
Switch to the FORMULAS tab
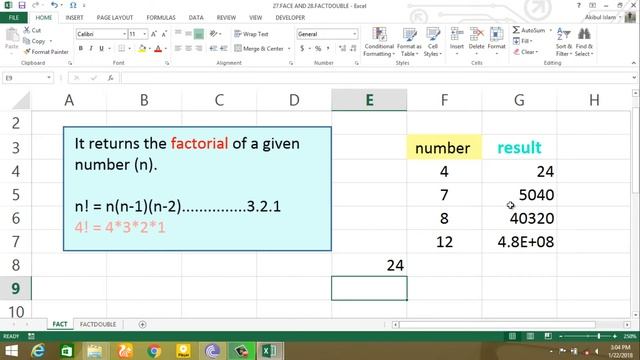coord(161,18)
